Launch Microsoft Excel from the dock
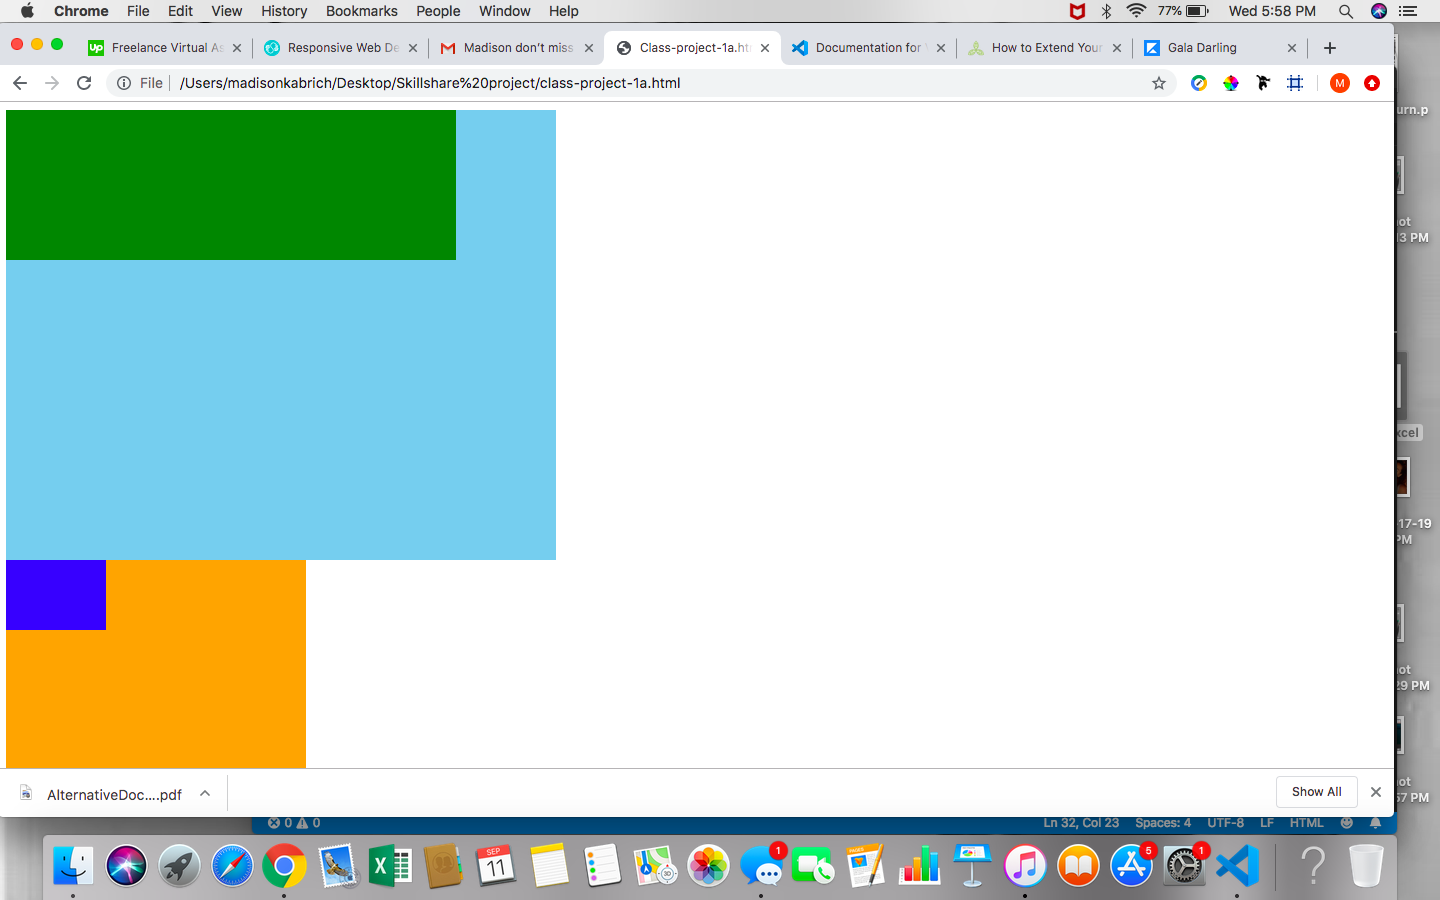The image size is (1440, 900). click(390, 866)
